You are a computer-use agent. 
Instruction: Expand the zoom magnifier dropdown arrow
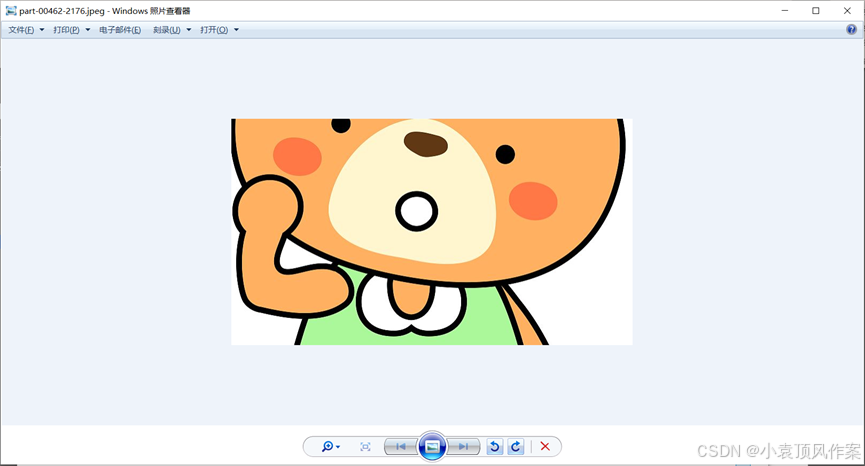(338, 447)
